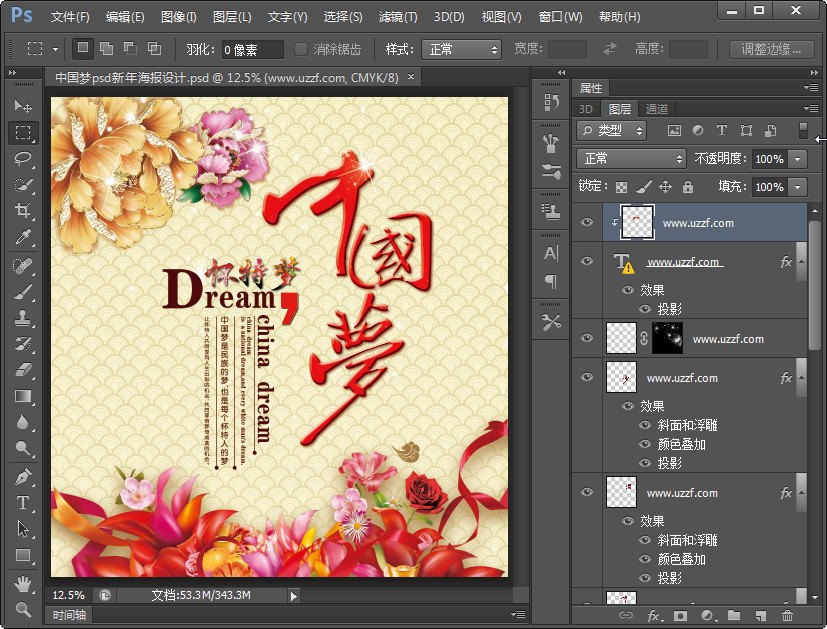Enable the anti-alias checkbox
This screenshot has width=827, height=629.
pyautogui.click(x=301, y=49)
